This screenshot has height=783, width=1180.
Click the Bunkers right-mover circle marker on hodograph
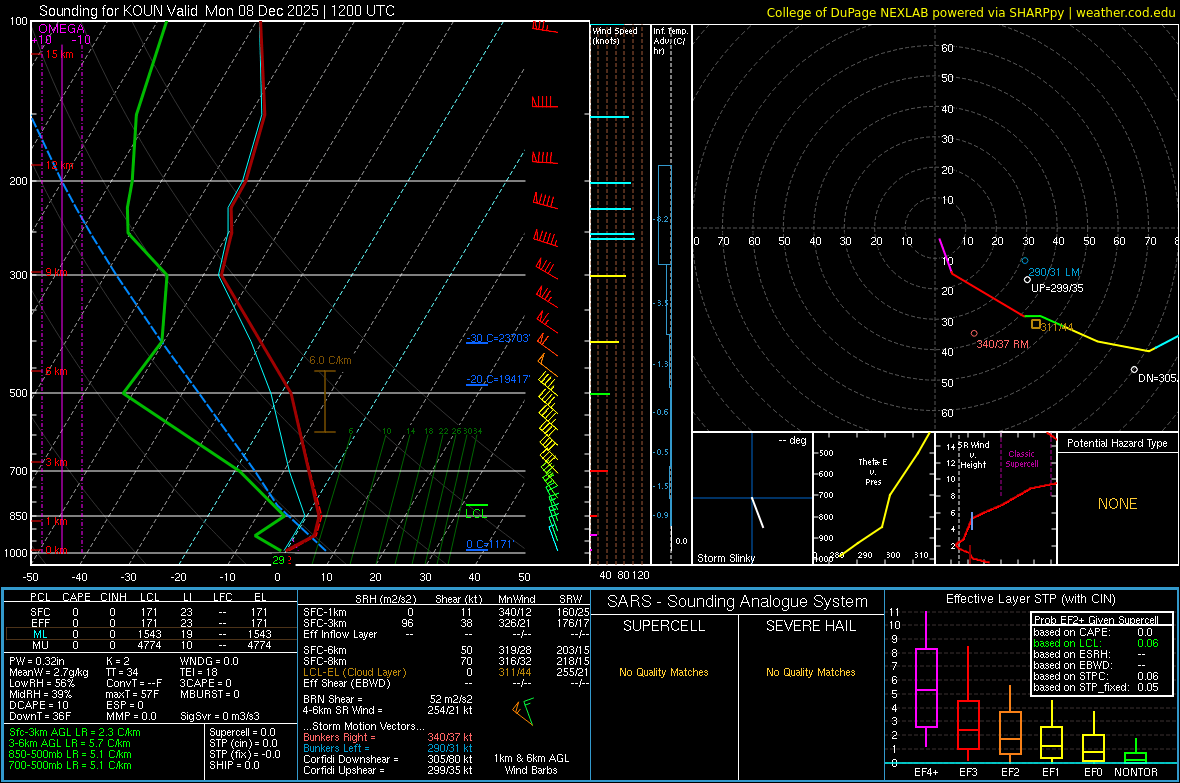[974, 333]
